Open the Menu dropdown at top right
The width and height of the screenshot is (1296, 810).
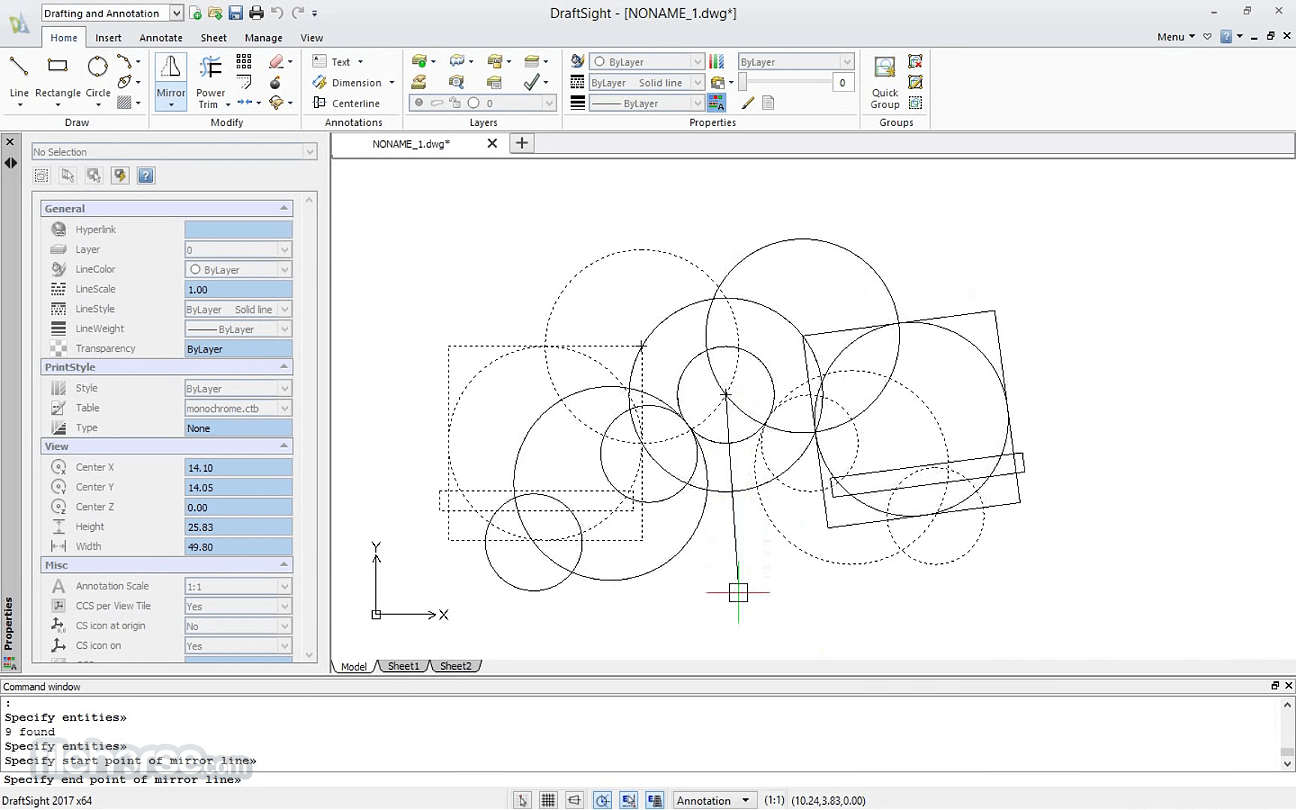coord(1175,37)
